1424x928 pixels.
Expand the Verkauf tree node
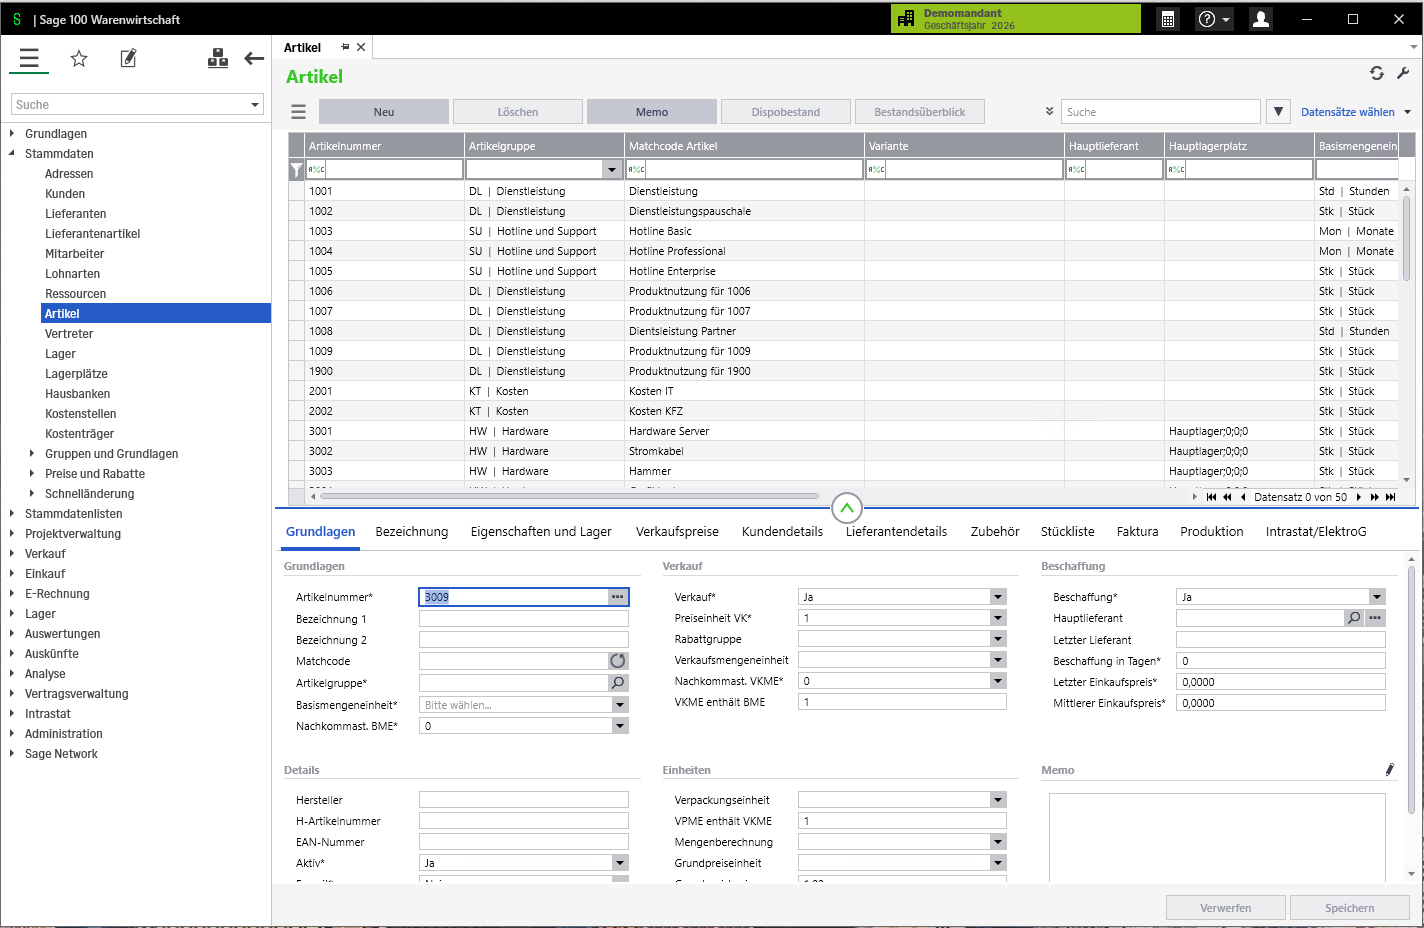coord(12,553)
